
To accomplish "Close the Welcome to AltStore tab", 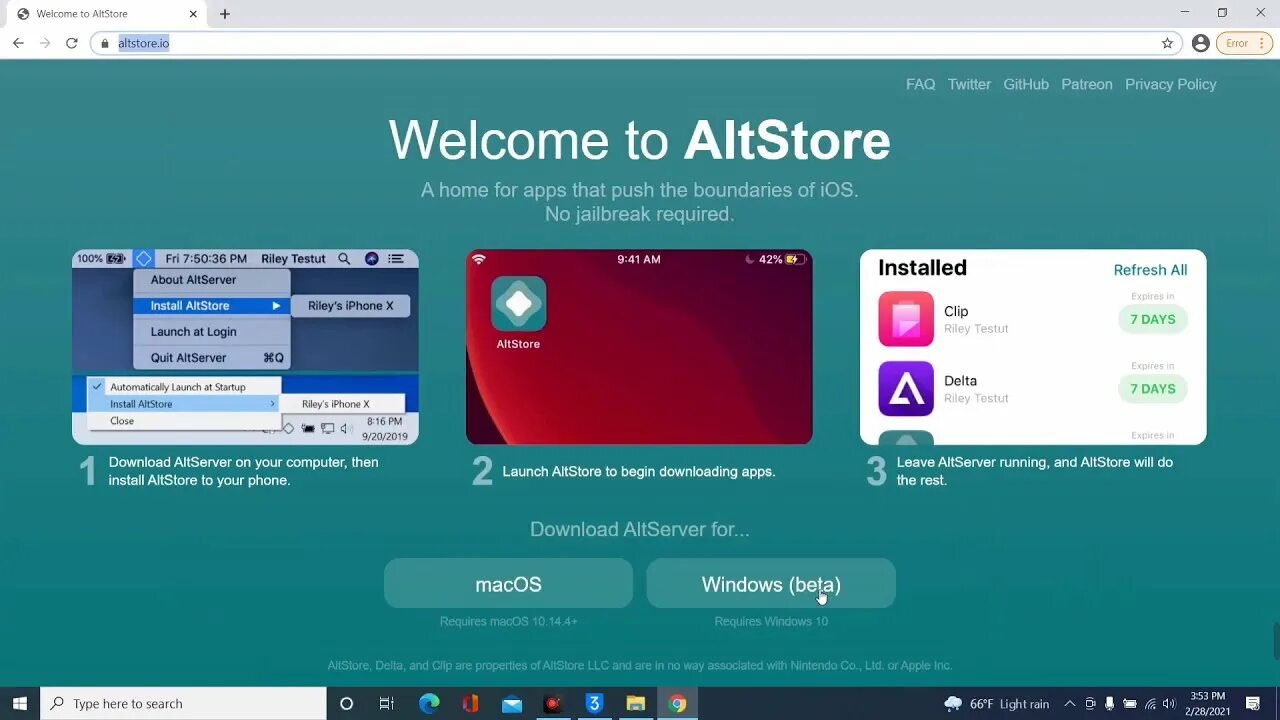I will [x=191, y=14].
